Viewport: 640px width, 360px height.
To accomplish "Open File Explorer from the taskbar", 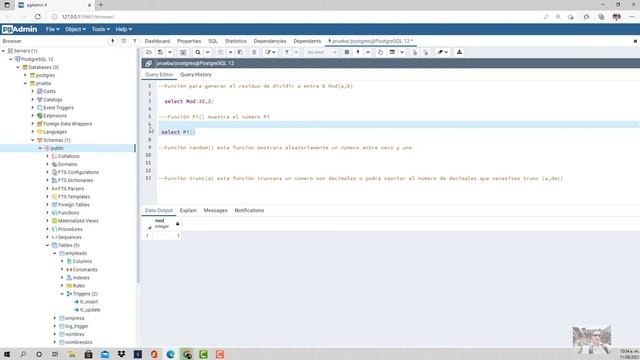I will pyautogui.click(x=72, y=354).
